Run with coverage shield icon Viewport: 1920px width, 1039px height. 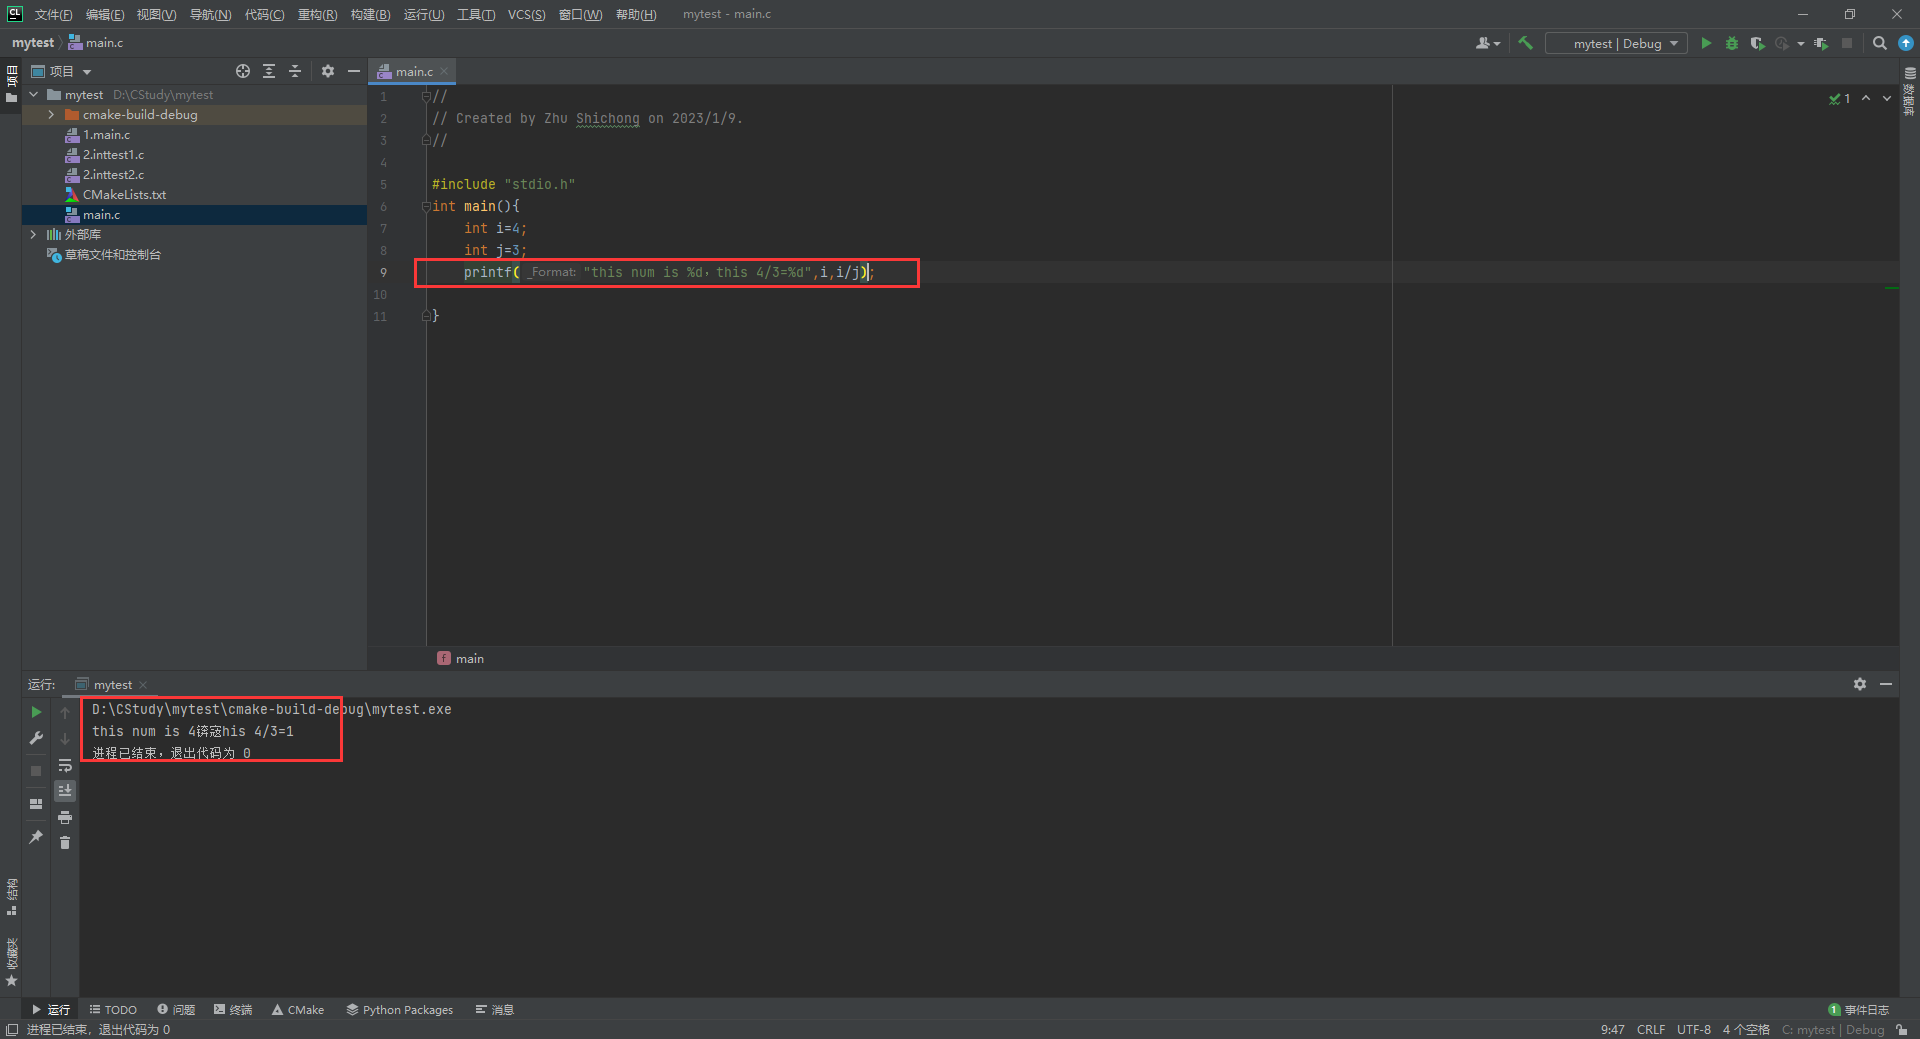[x=1757, y=43]
